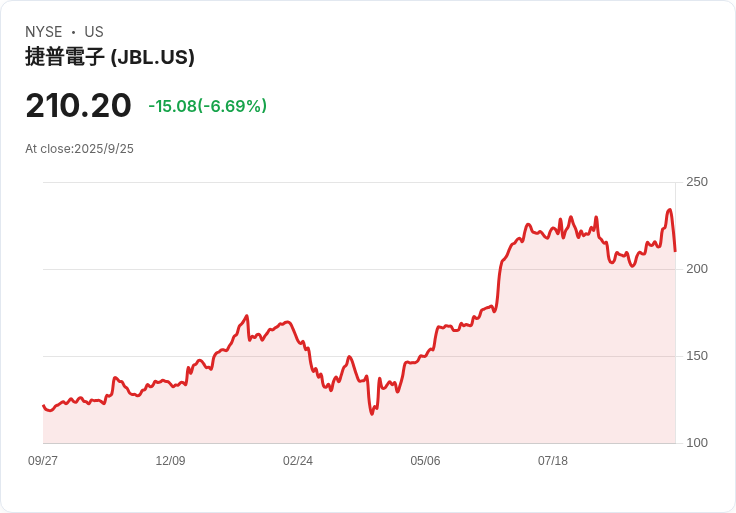Select the 02/24 date on the axis
The height and width of the screenshot is (513, 736).
pos(298,461)
